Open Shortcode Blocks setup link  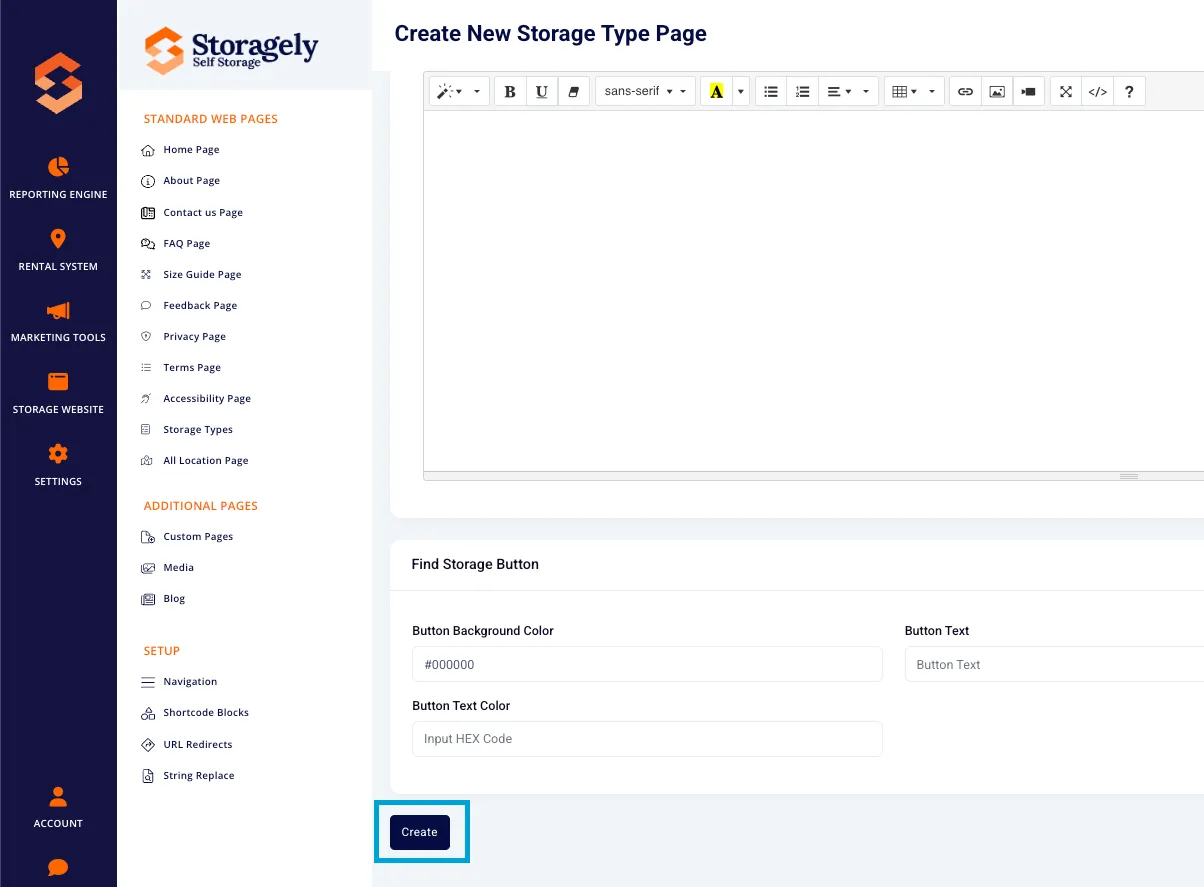click(x=195, y=713)
